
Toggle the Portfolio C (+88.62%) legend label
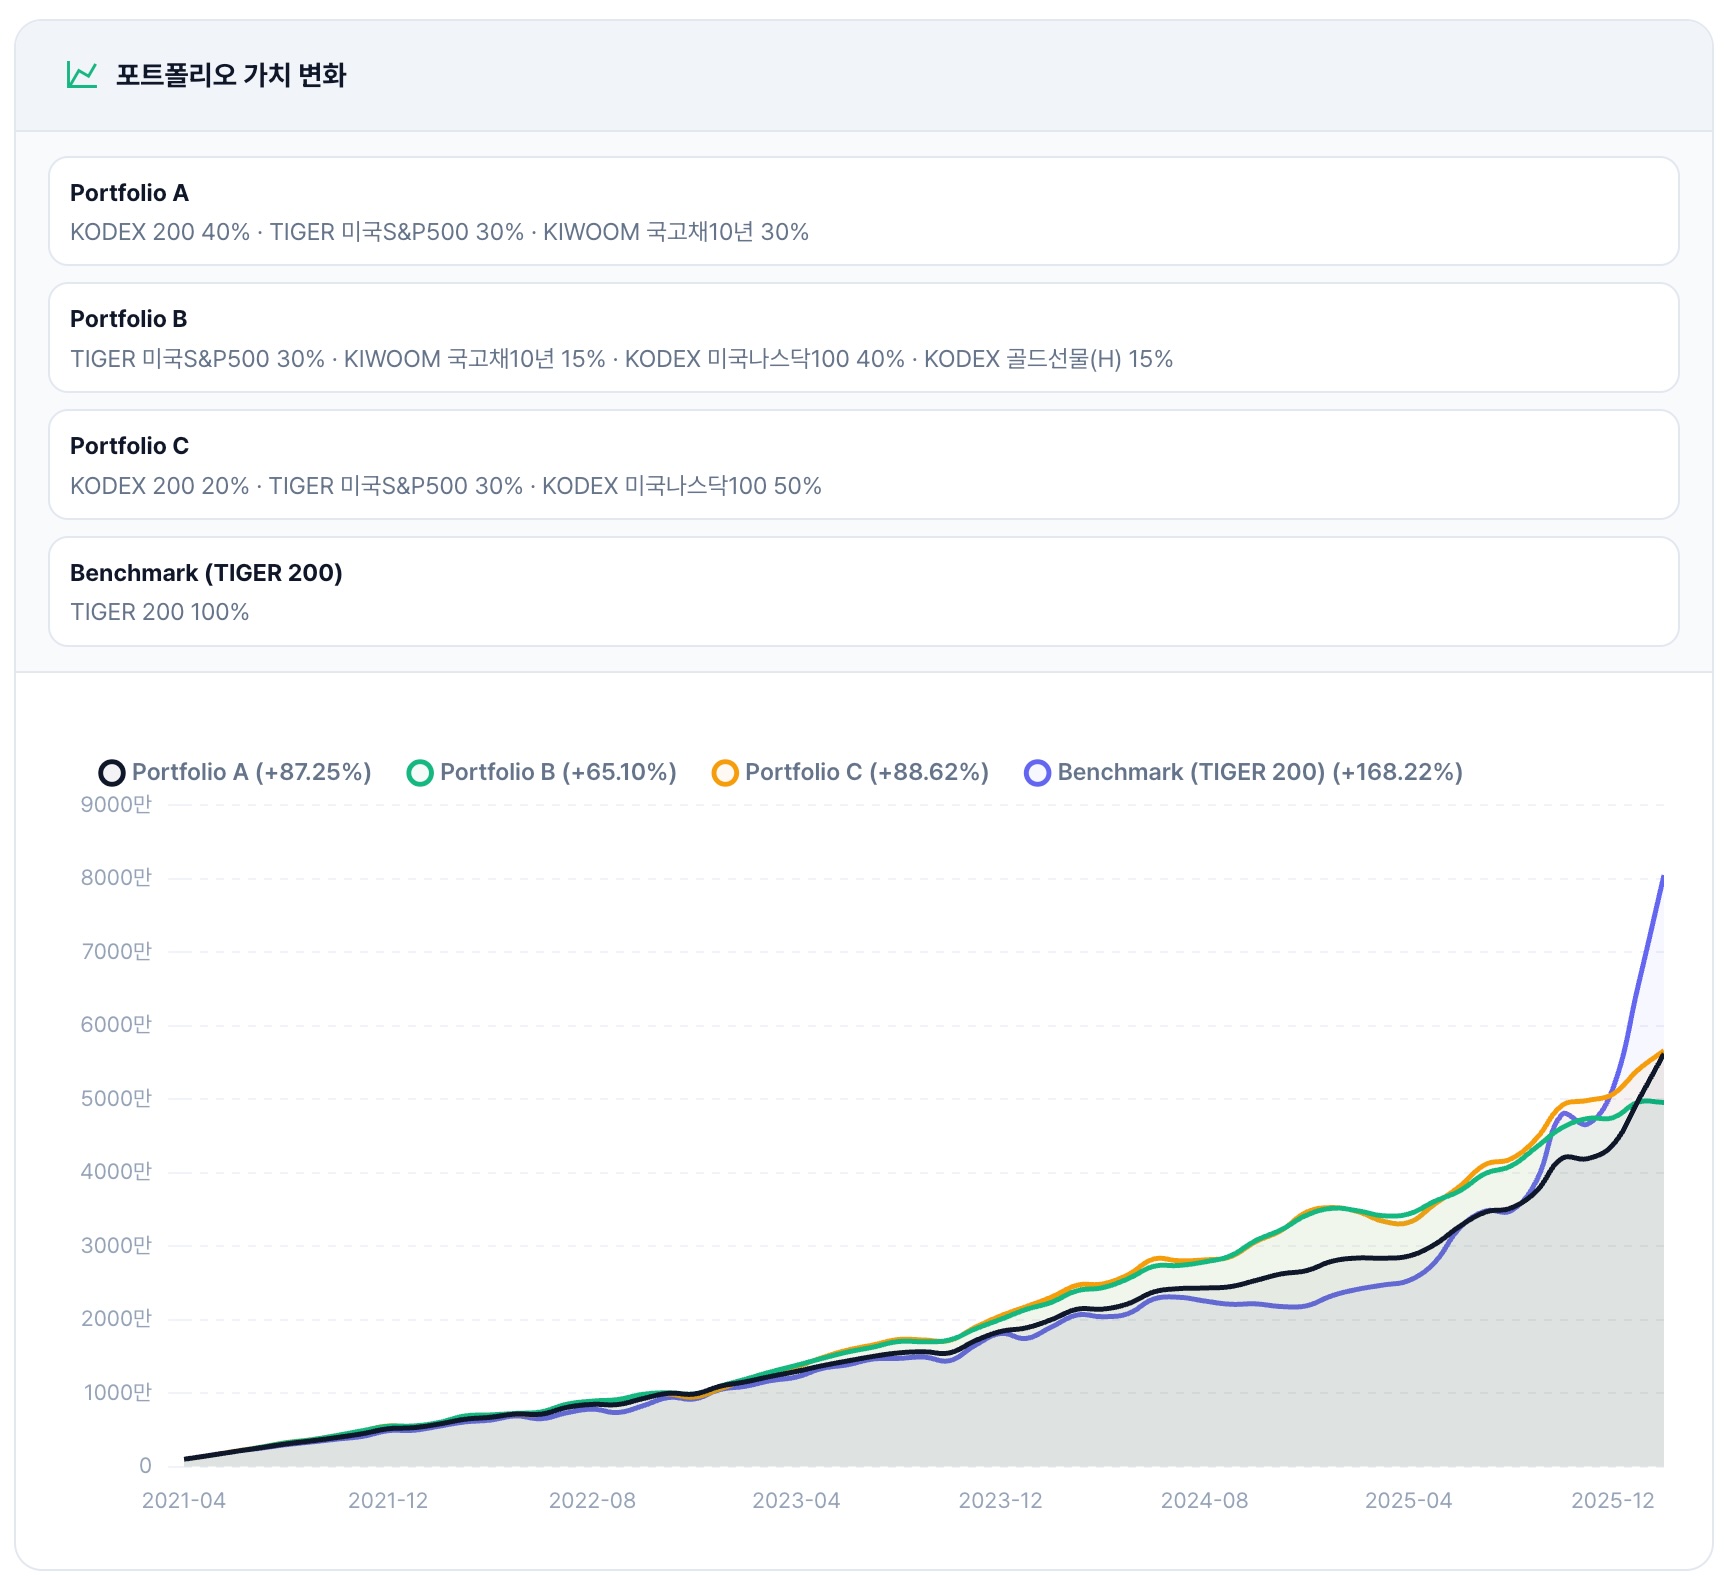click(866, 772)
